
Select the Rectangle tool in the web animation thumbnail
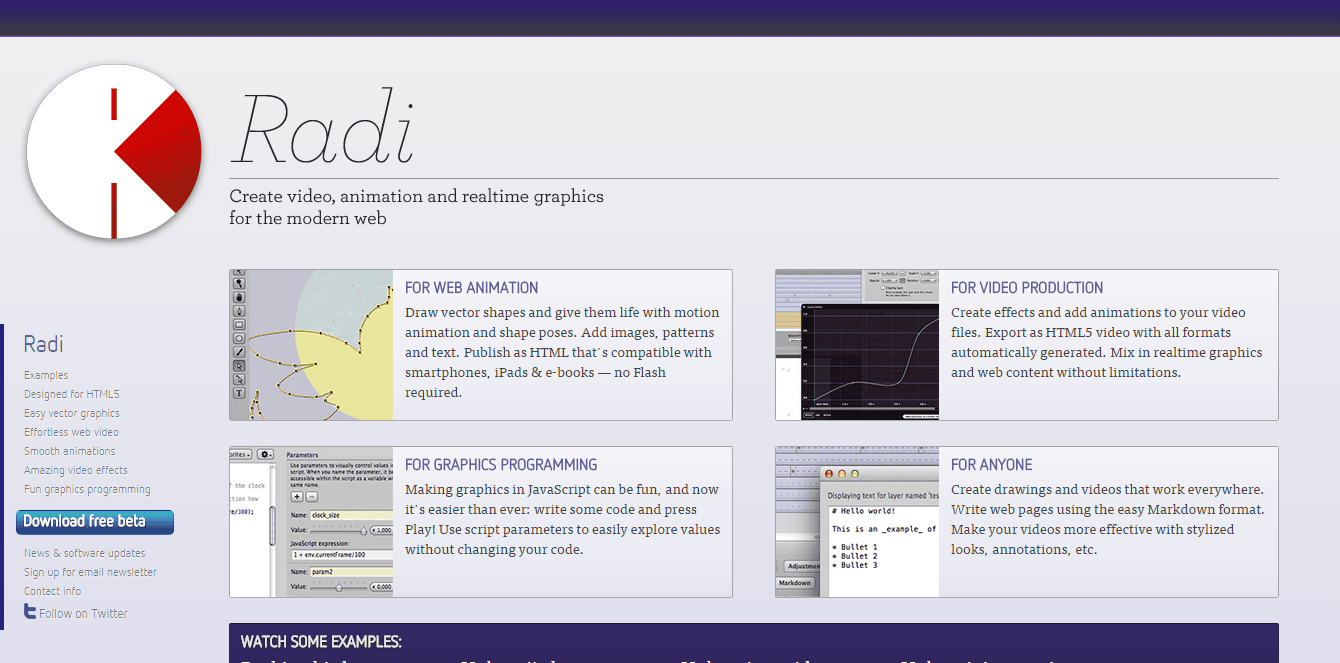[x=239, y=325]
